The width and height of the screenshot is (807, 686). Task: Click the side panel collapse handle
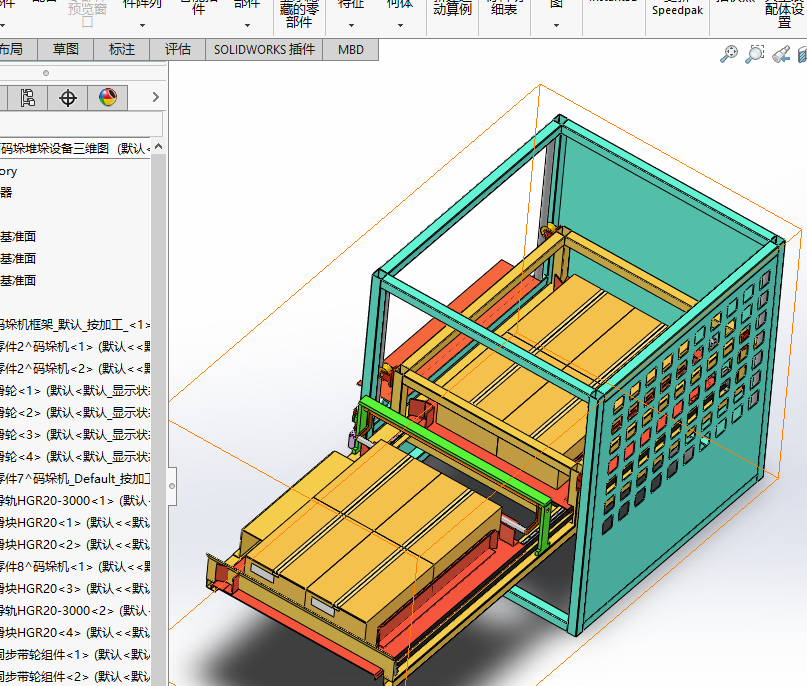[171, 485]
